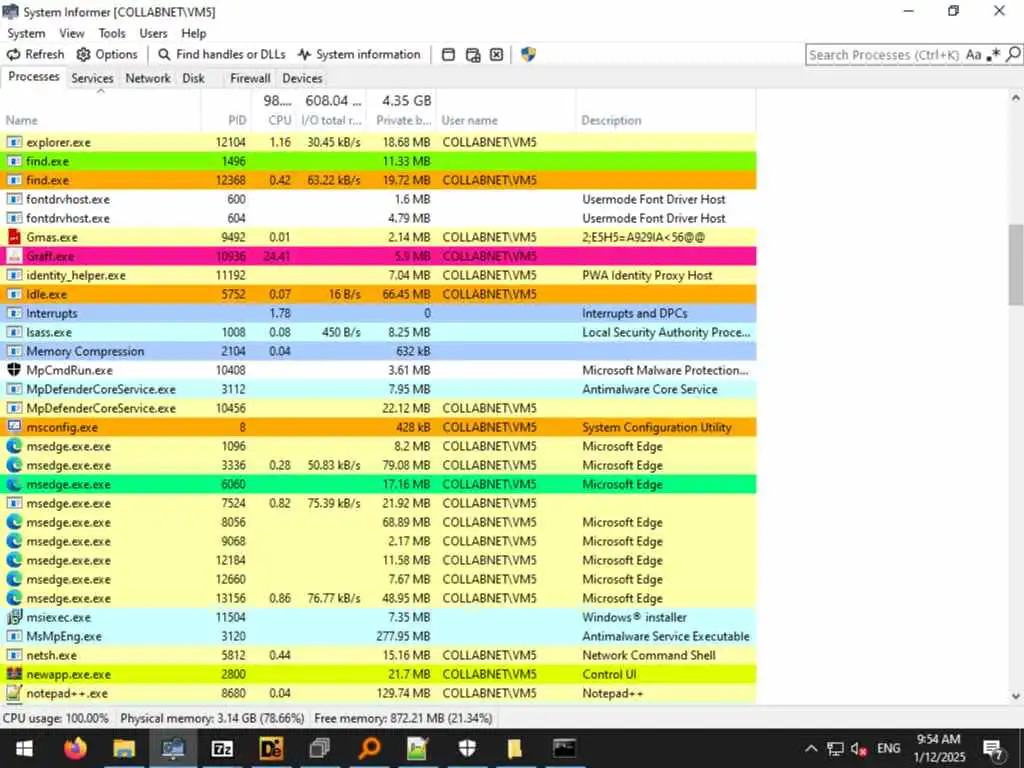The height and width of the screenshot is (768, 1024).
Task: Select the MsMpEng.exe process row
Action: click(x=379, y=636)
